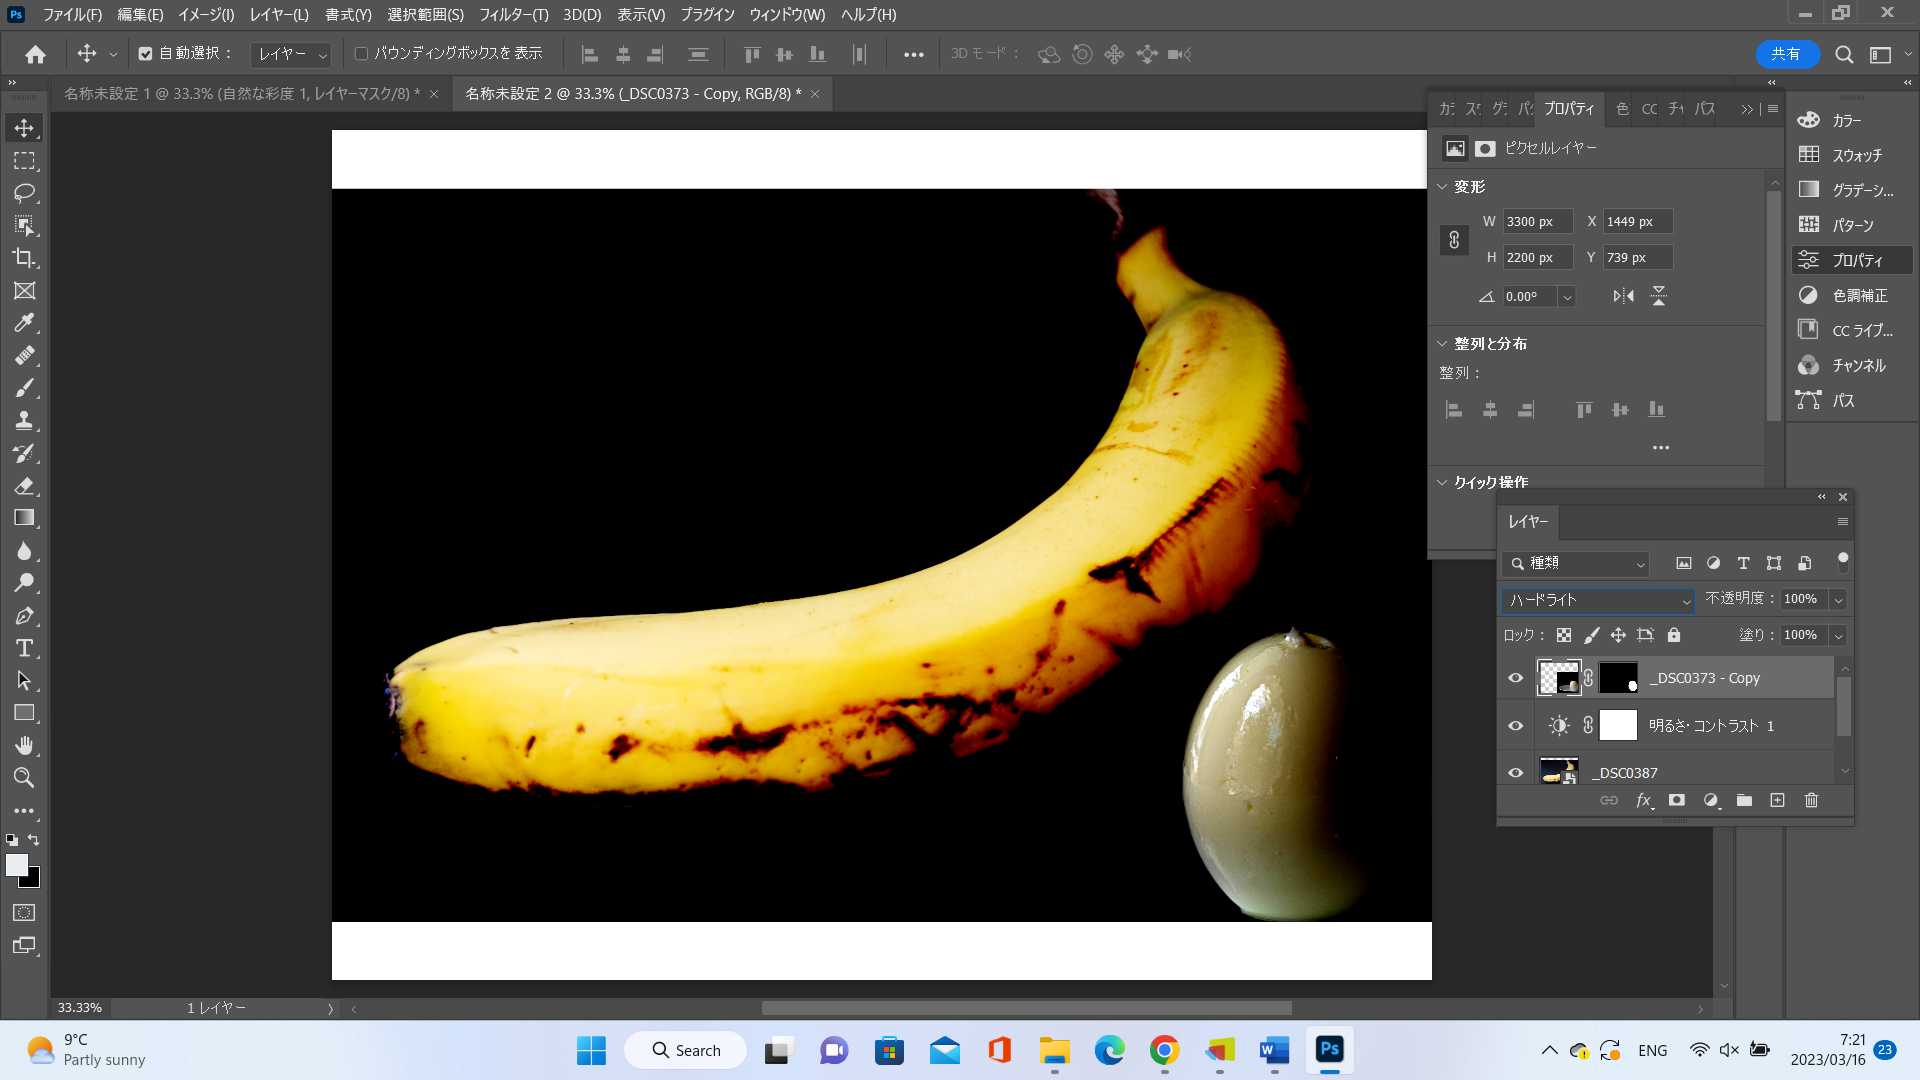Select the Hand tool
This screenshot has height=1080, width=1920.
24,745
